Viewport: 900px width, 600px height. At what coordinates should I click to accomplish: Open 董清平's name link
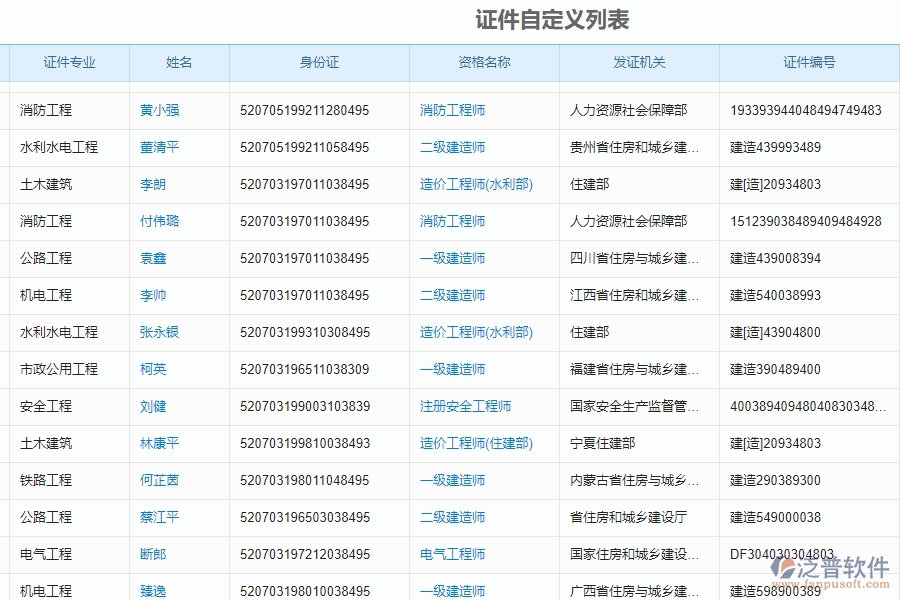pos(159,147)
